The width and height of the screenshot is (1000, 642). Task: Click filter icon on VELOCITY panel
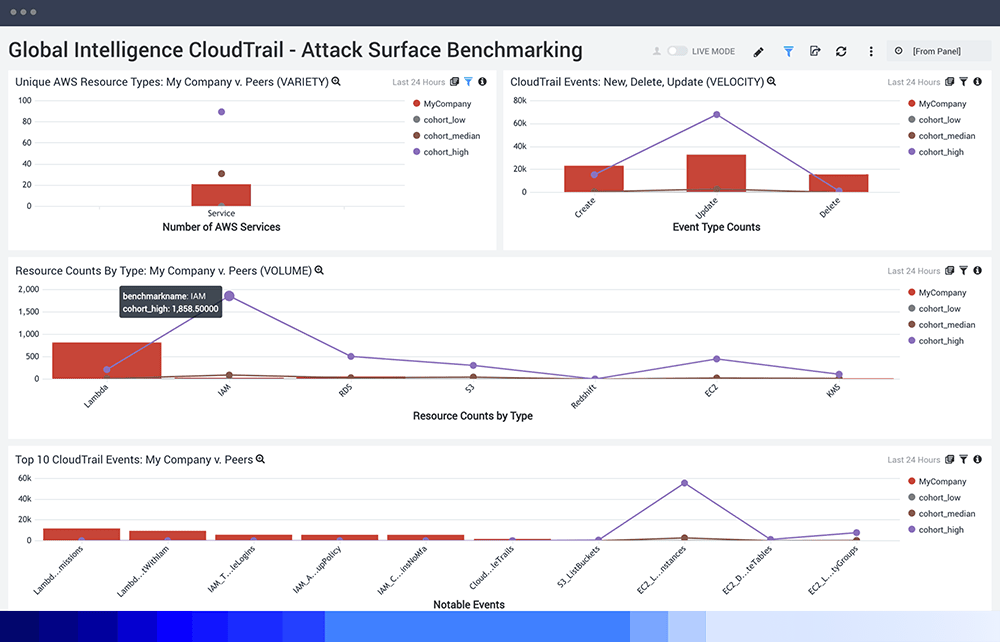(964, 82)
